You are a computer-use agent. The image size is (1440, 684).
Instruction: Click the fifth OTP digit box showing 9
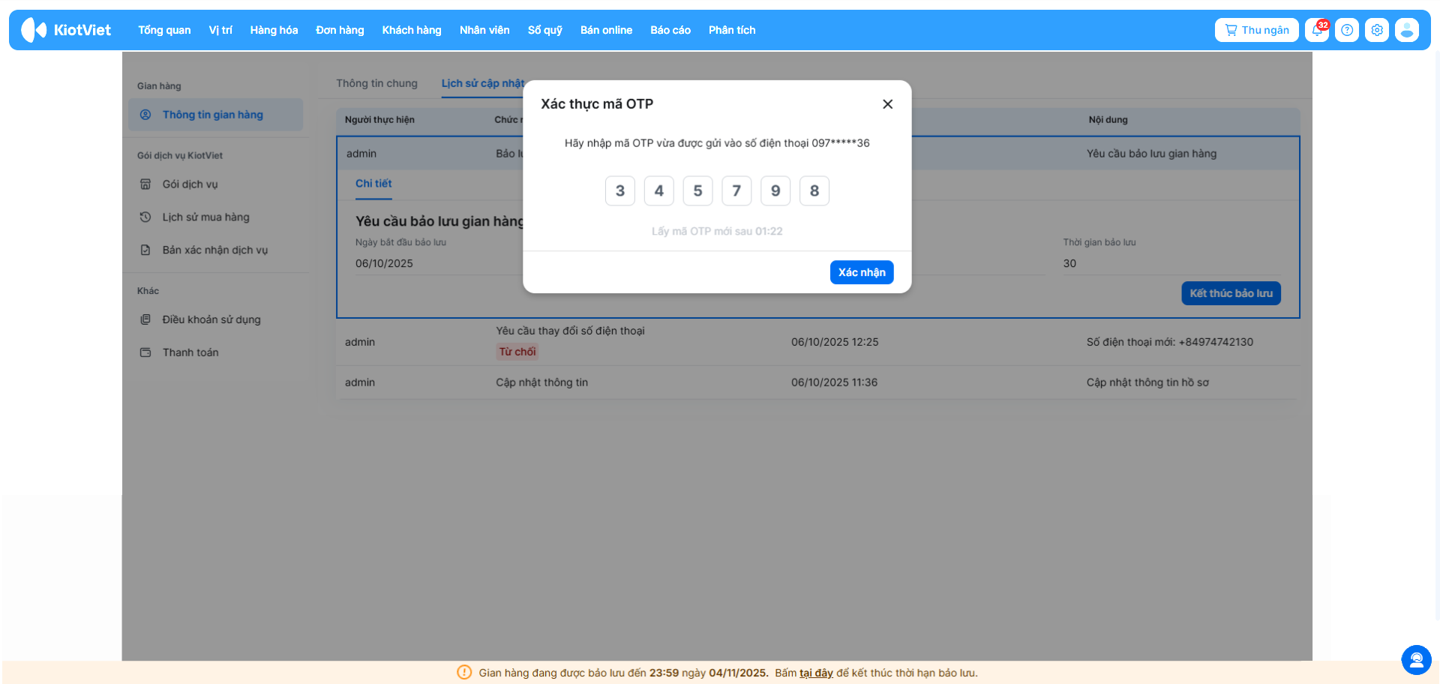click(775, 191)
